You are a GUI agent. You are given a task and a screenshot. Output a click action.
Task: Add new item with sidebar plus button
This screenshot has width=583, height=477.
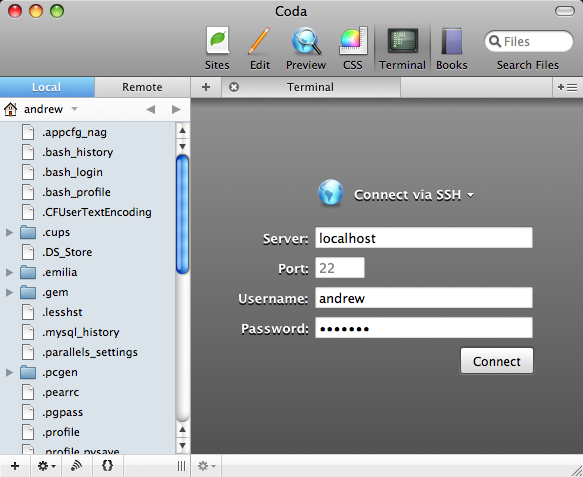pos(15,466)
